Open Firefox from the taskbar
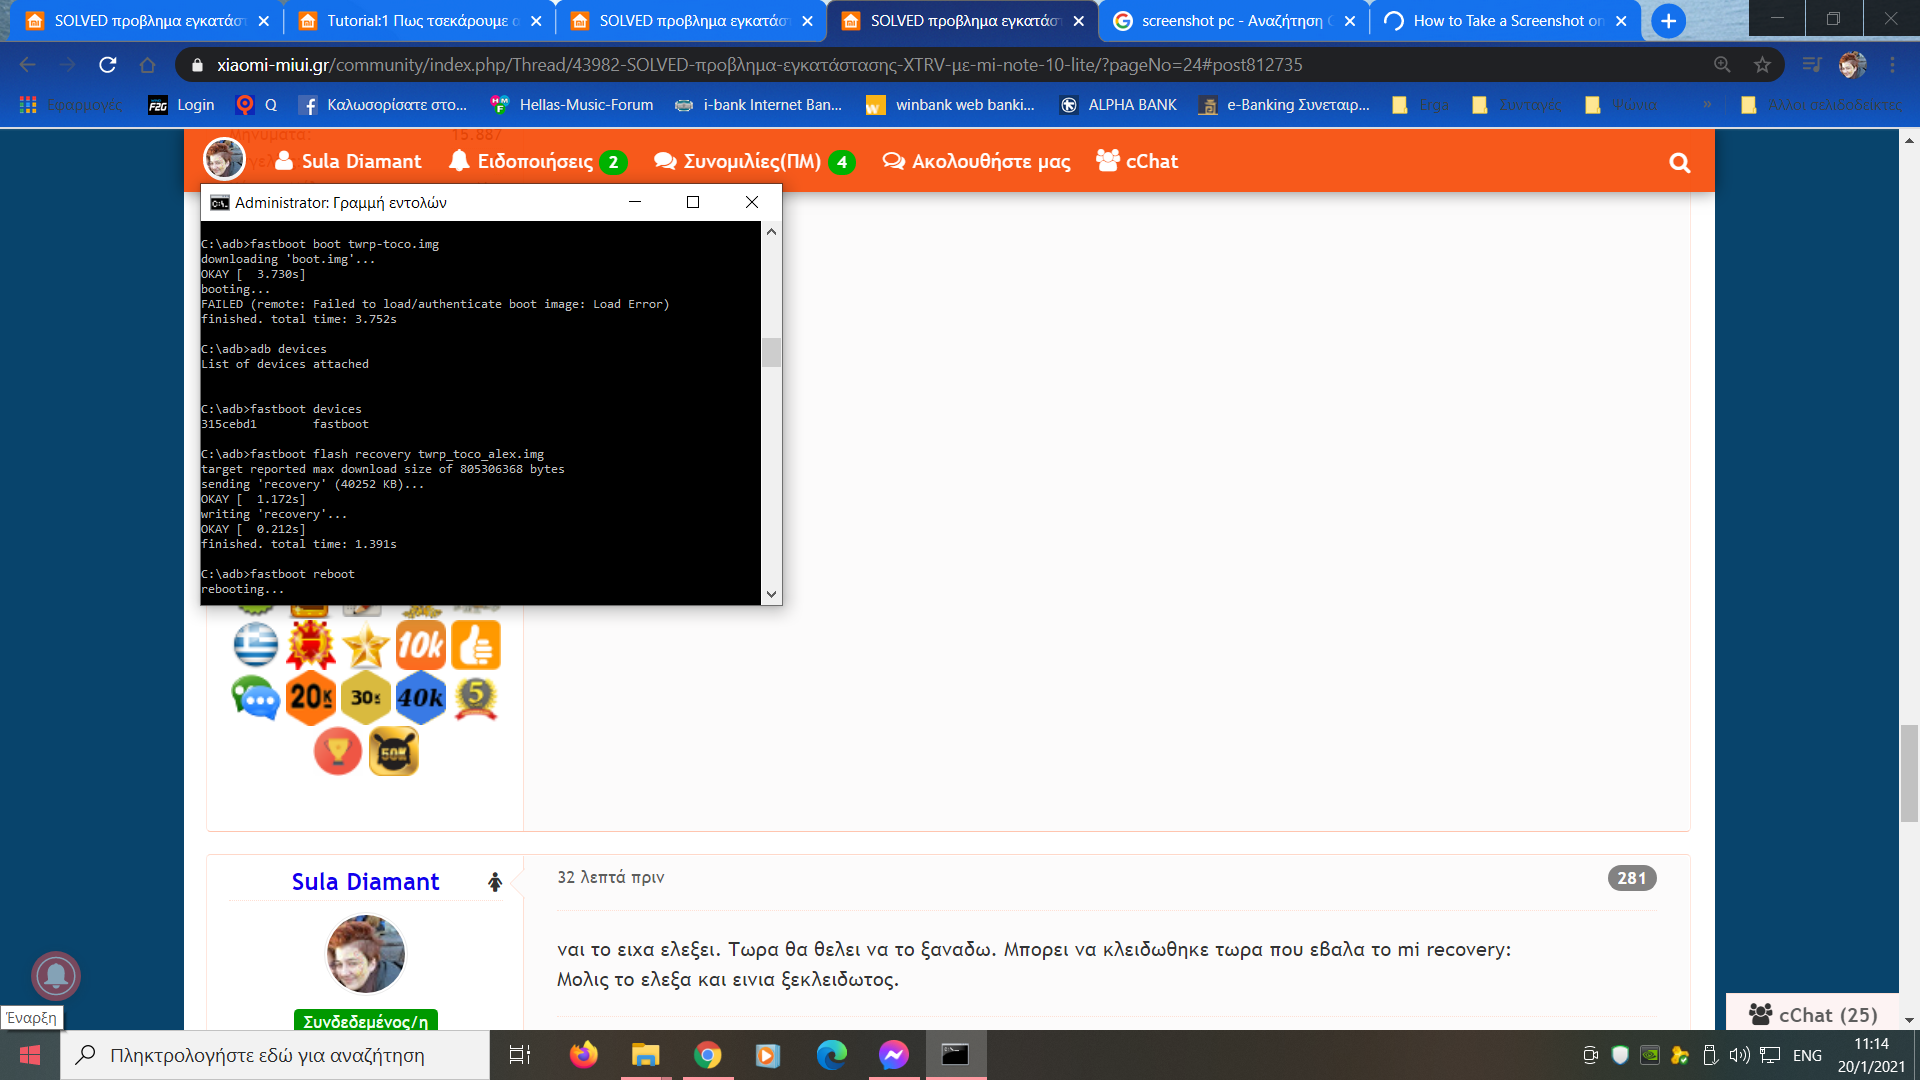 click(x=583, y=1055)
